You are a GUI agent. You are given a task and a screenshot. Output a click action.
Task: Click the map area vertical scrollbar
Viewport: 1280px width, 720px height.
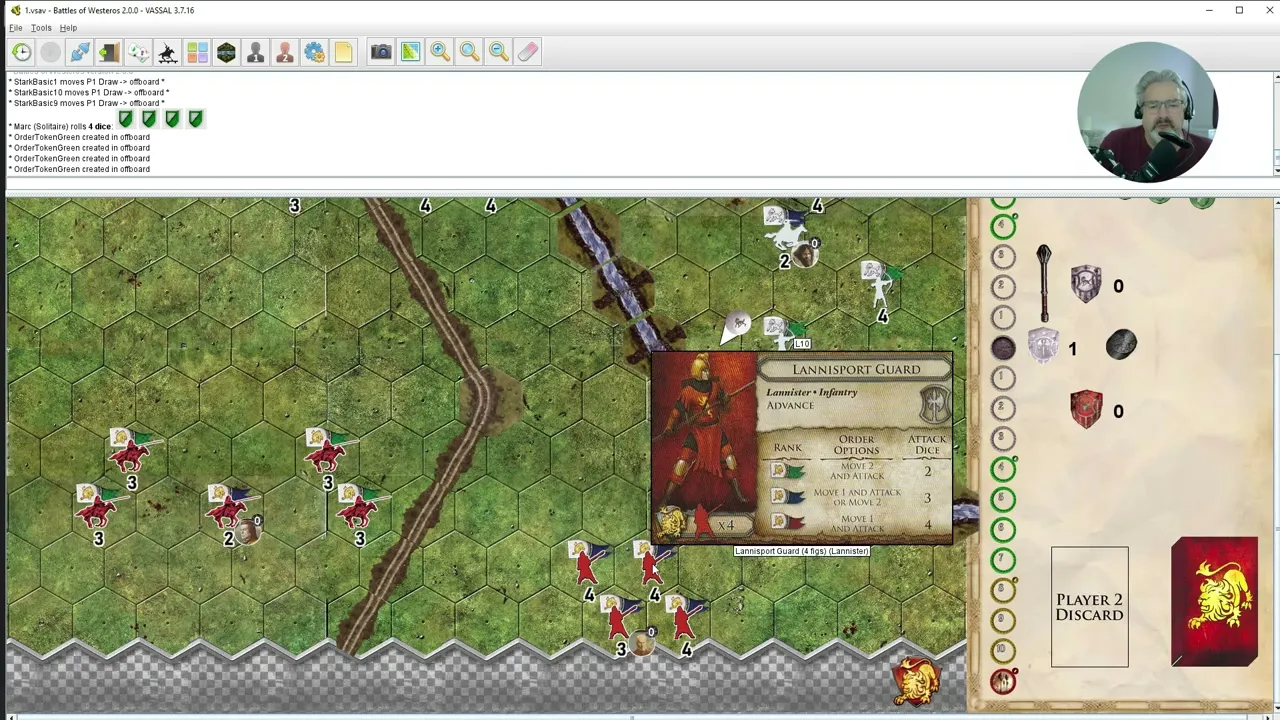(x=1275, y=455)
